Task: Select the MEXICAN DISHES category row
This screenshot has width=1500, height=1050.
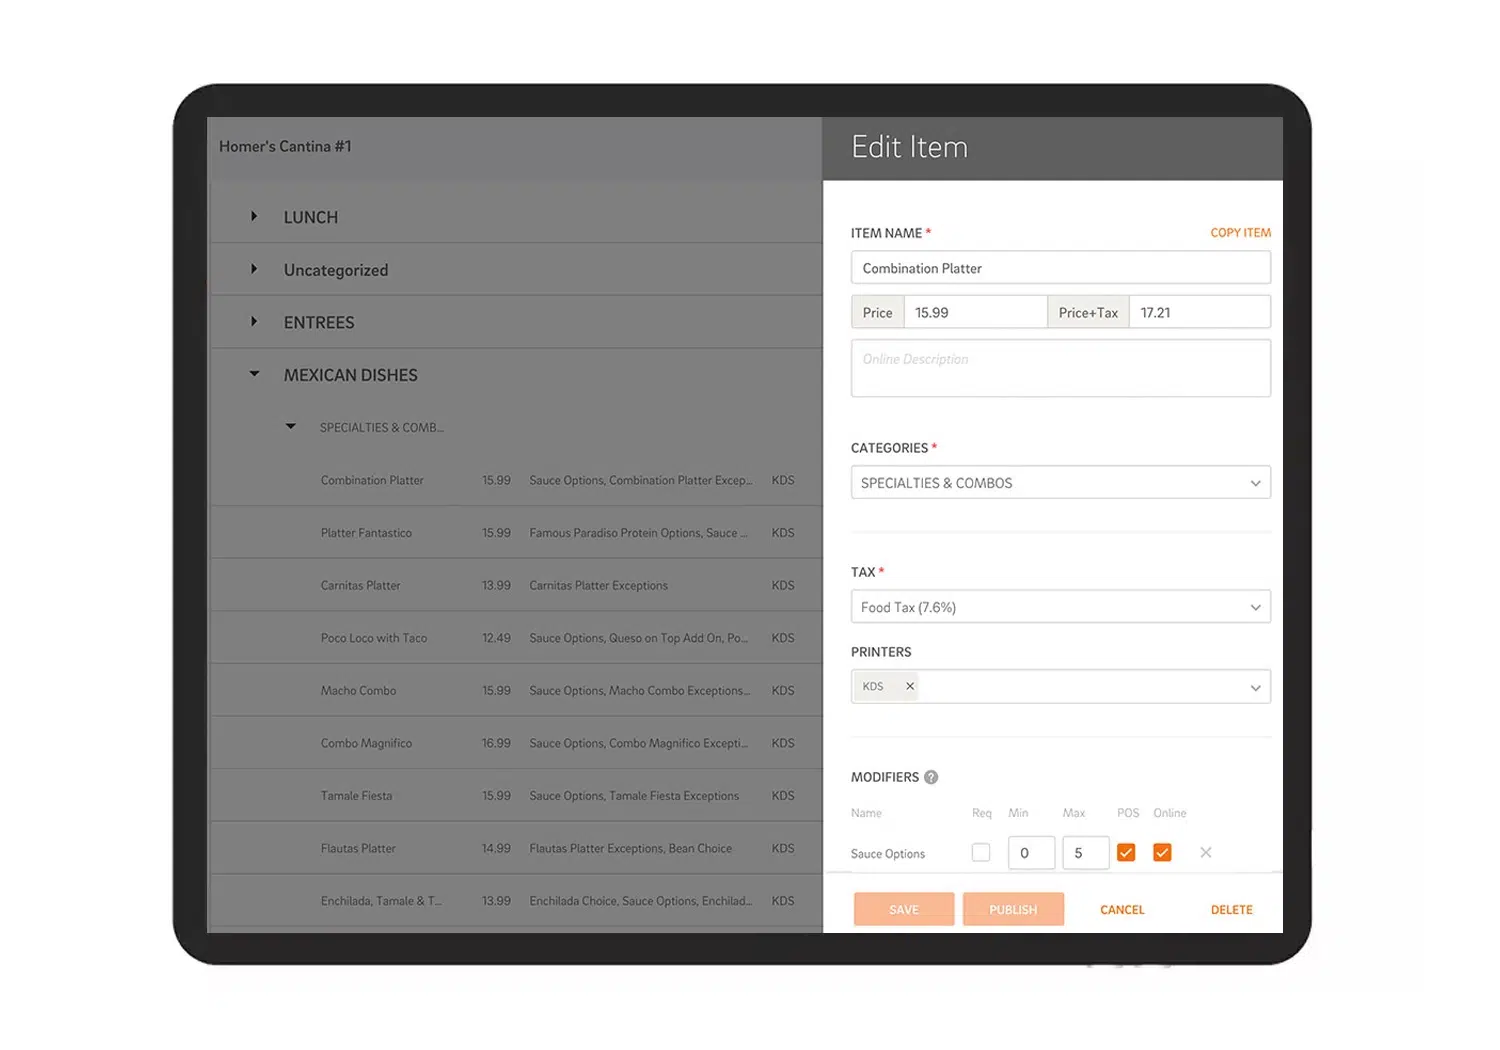Action: [516, 375]
